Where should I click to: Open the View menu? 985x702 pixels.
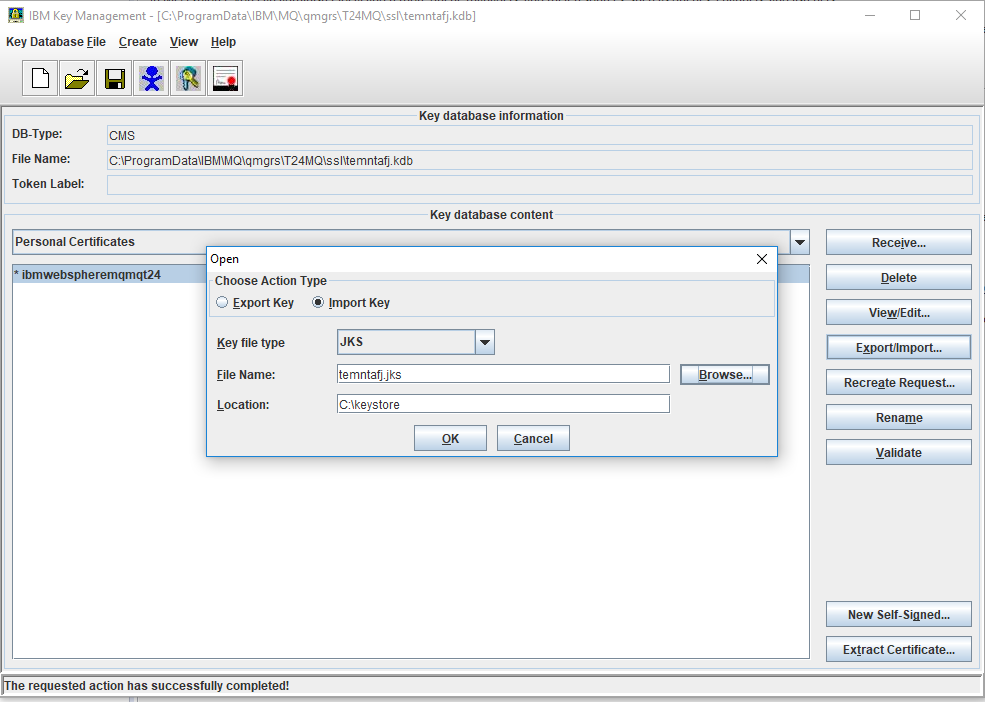pyautogui.click(x=183, y=41)
